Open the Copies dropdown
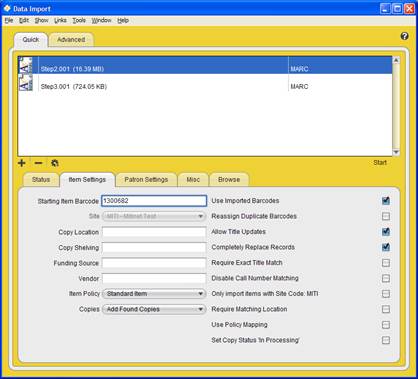 coord(154,309)
